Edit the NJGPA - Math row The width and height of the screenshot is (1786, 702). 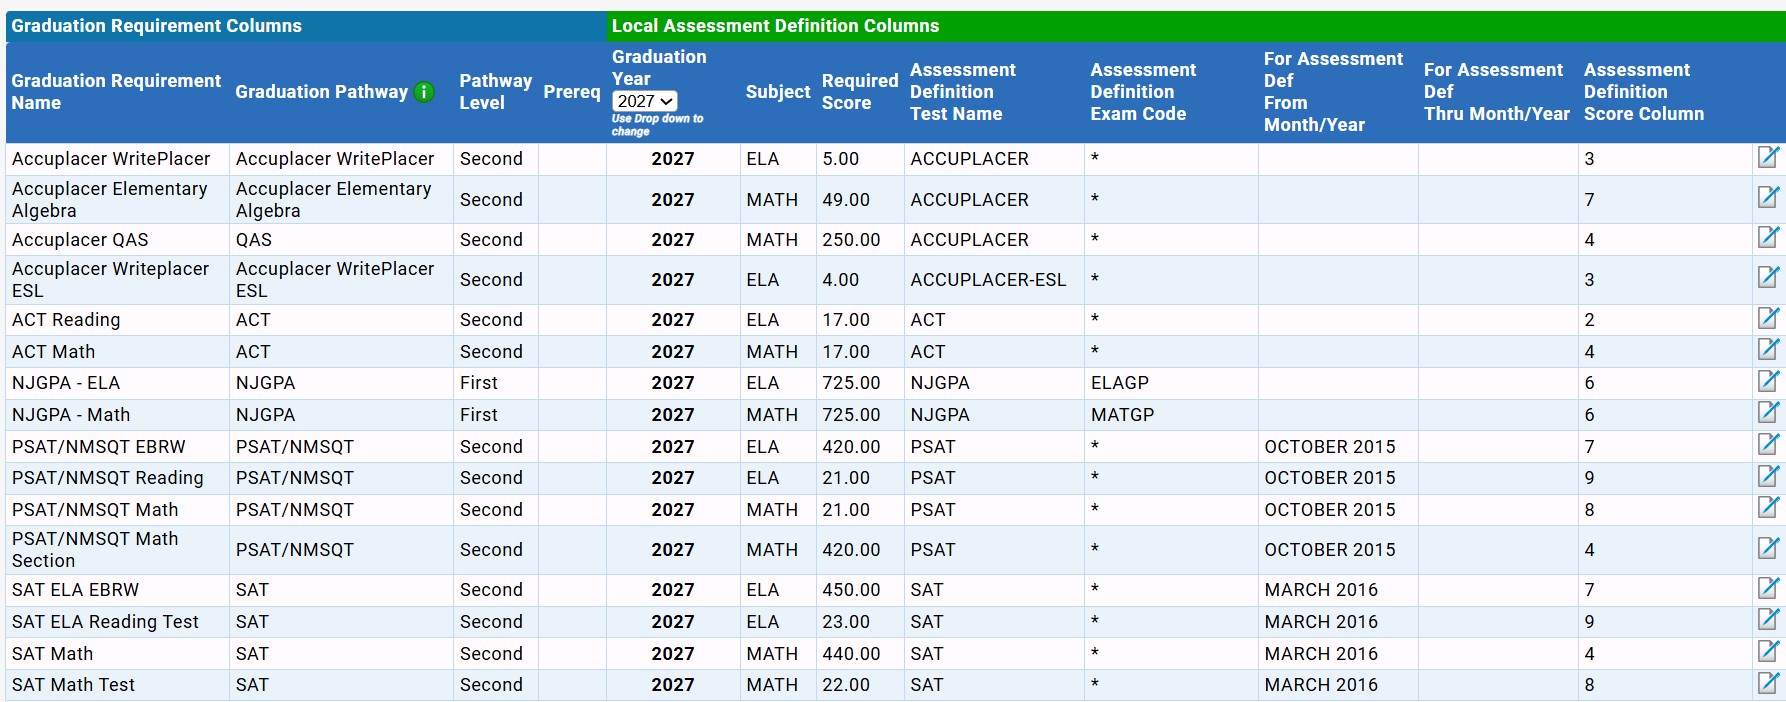(1768, 412)
